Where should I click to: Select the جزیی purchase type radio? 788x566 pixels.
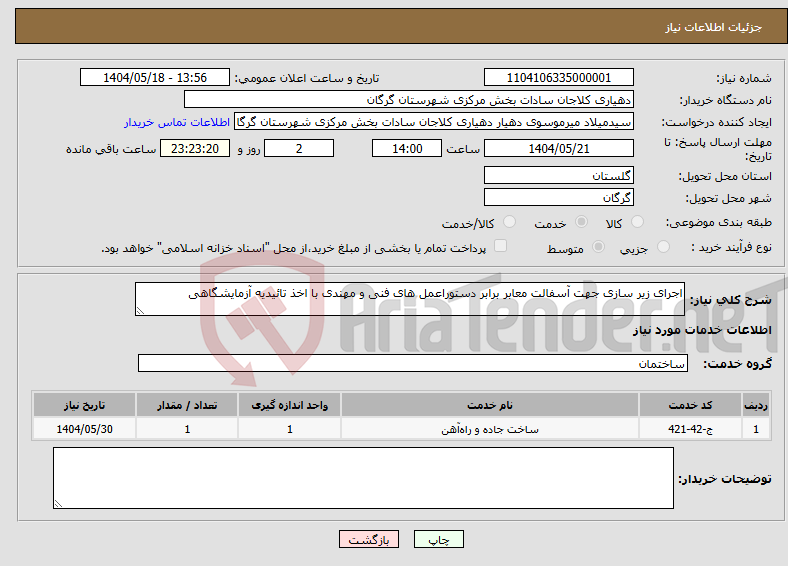[663, 246]
